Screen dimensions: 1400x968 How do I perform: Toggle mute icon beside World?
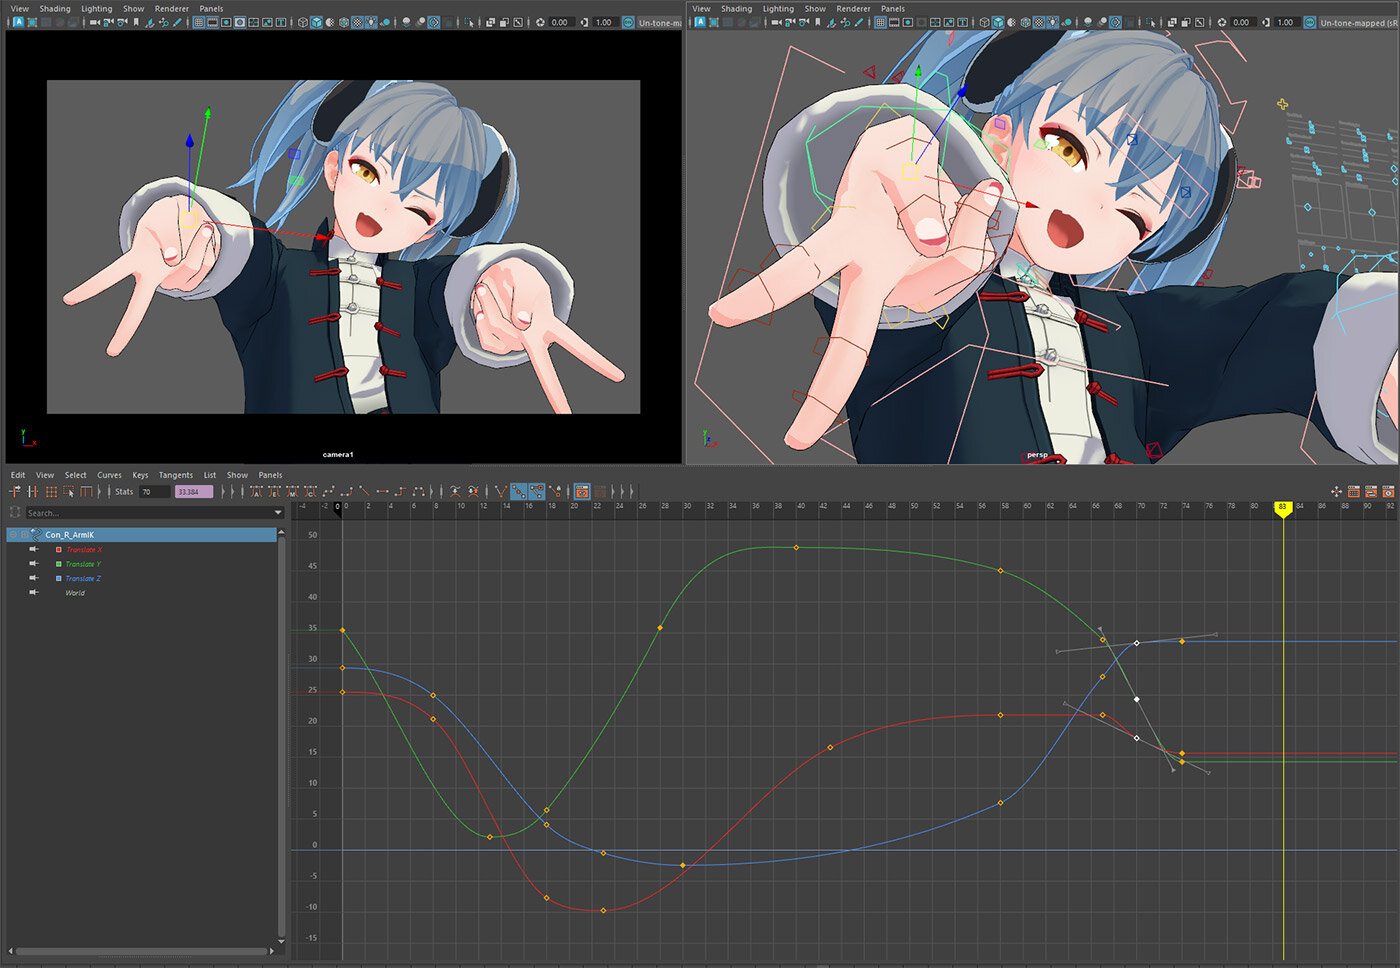pyautogui.click(x=34, y=593)
